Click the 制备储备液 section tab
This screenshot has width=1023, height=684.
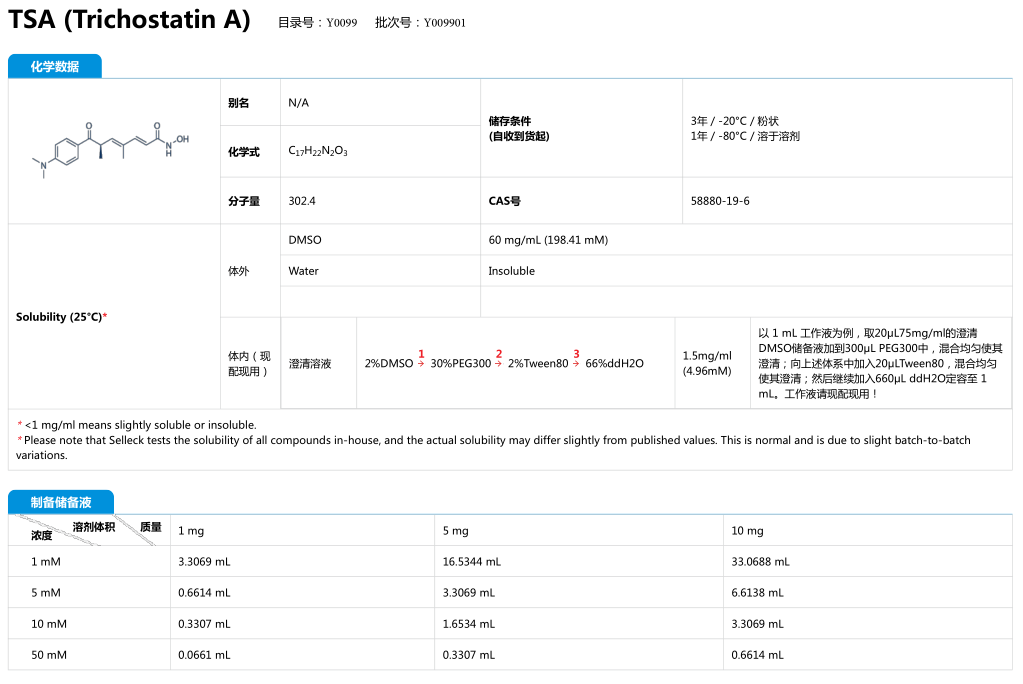(61, 502)
